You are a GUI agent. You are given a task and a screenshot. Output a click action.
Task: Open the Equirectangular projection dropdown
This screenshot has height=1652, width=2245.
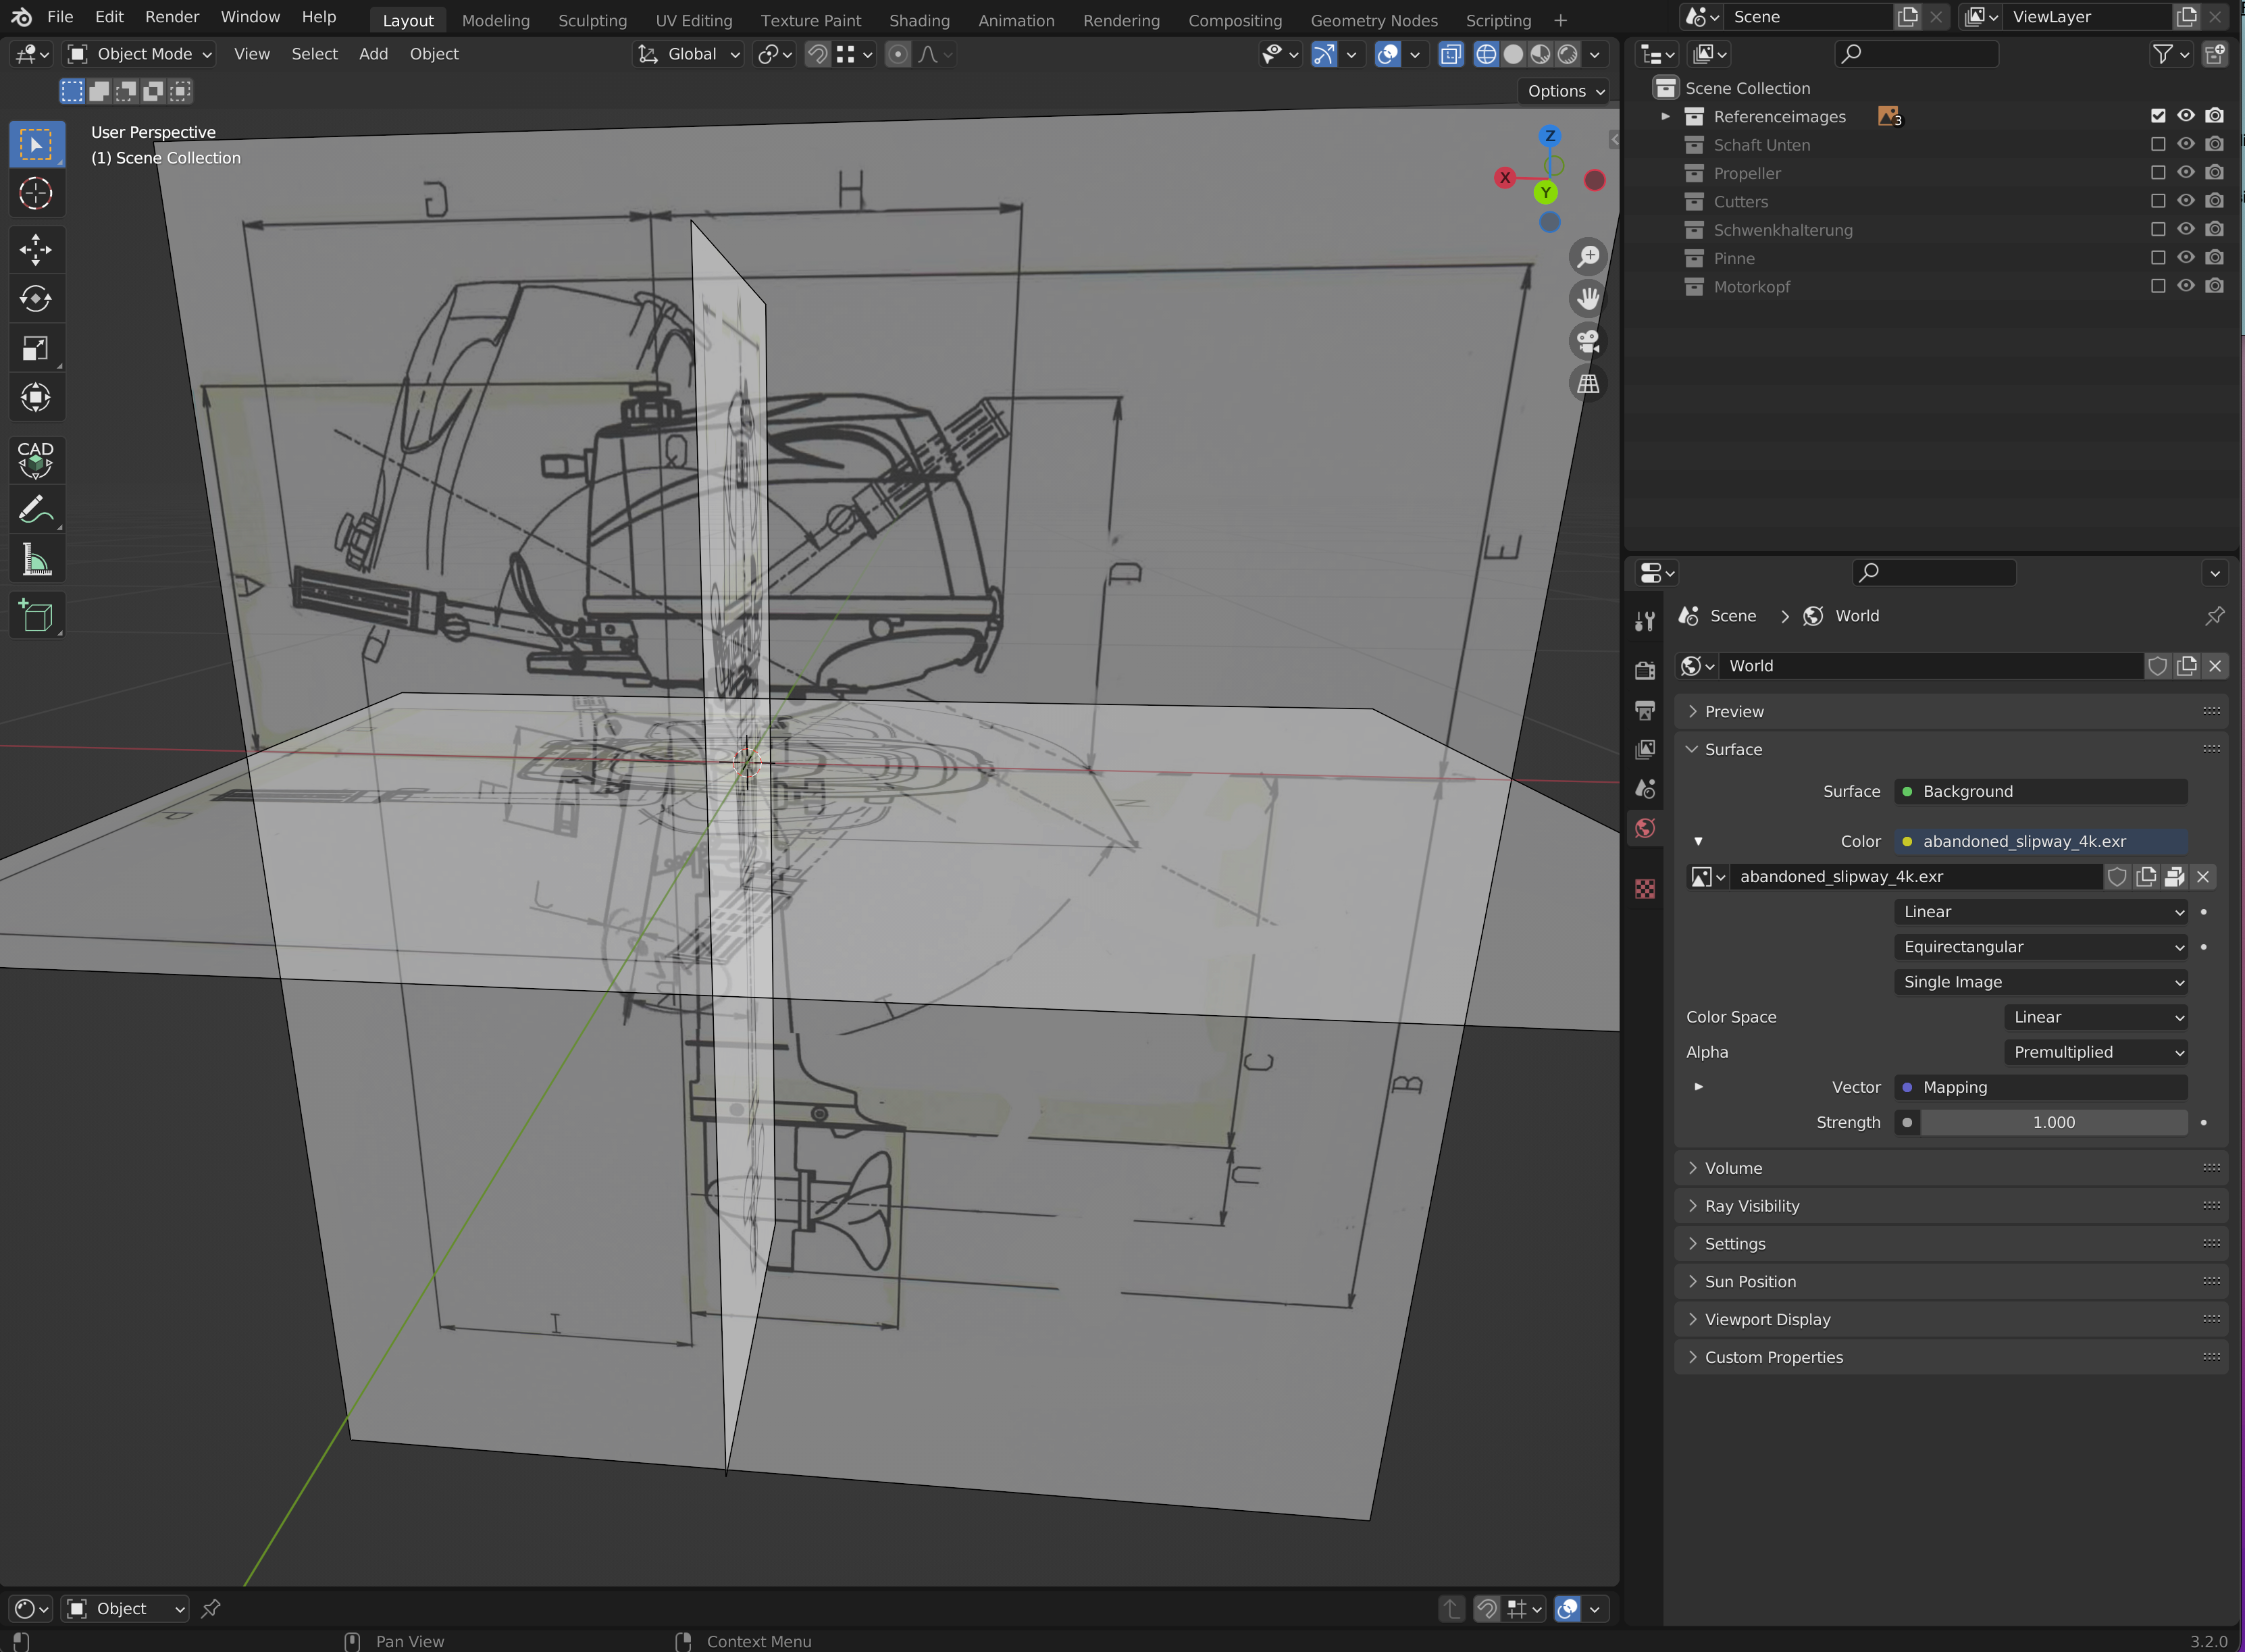2040,947
